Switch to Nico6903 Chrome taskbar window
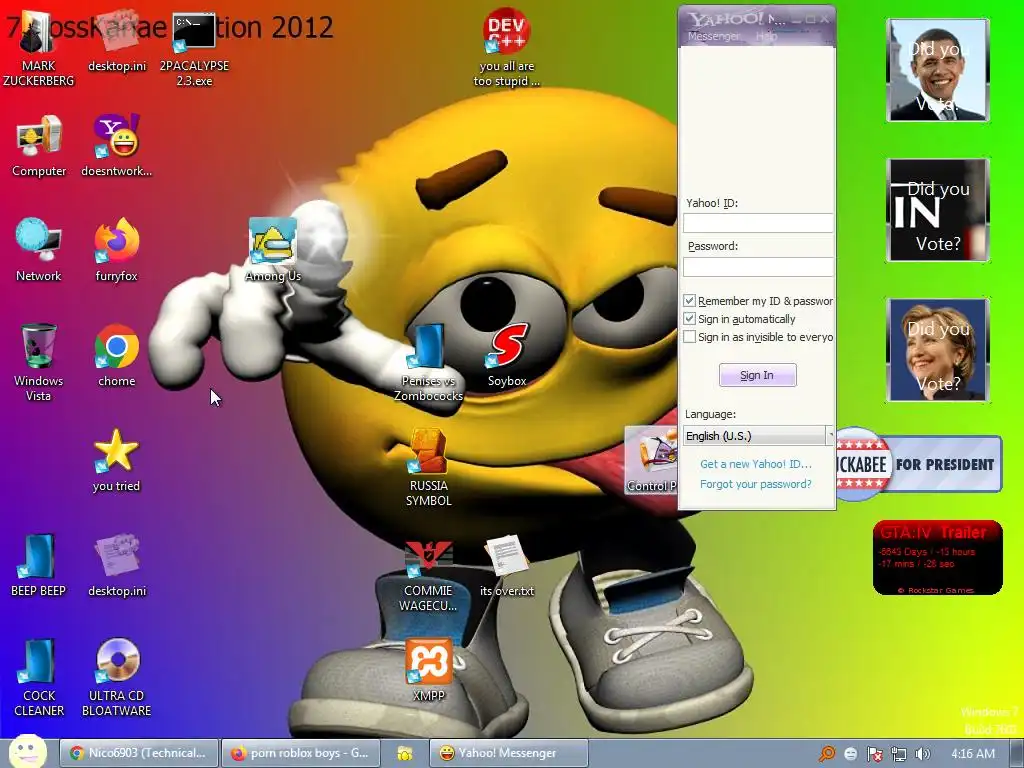The height and width of the screenshot is (768, 1024). [x=138, y=753]
